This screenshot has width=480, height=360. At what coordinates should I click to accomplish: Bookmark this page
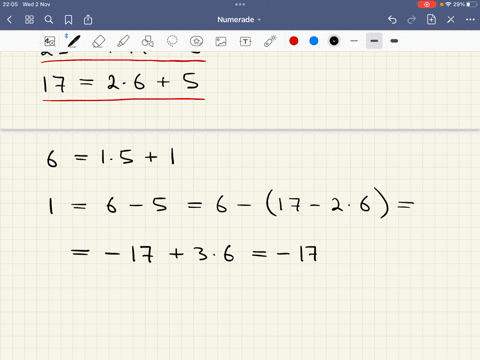68,20
